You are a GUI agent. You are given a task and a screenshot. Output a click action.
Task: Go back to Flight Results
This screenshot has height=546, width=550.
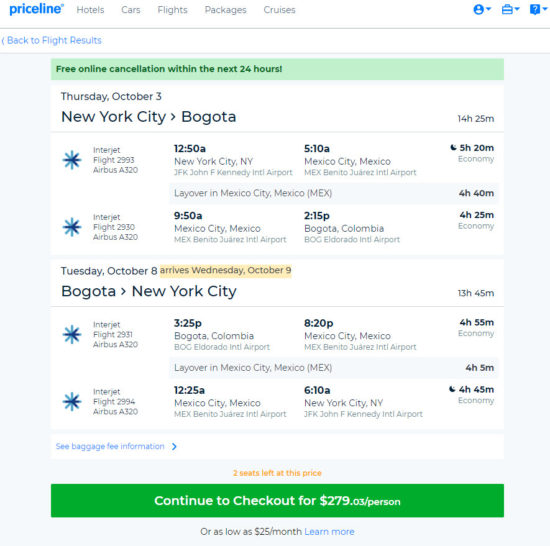point(52,40)
